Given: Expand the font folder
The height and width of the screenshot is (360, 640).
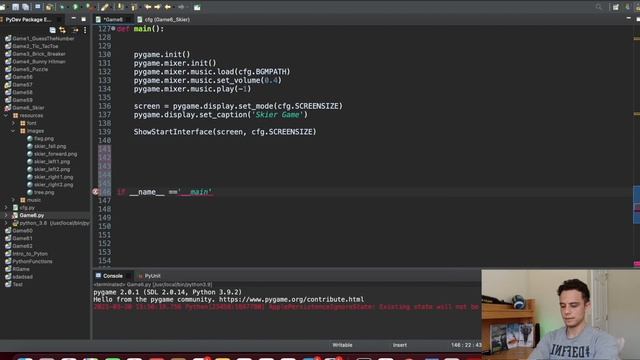Looking at the screenshot, I should tap(13, 123).
